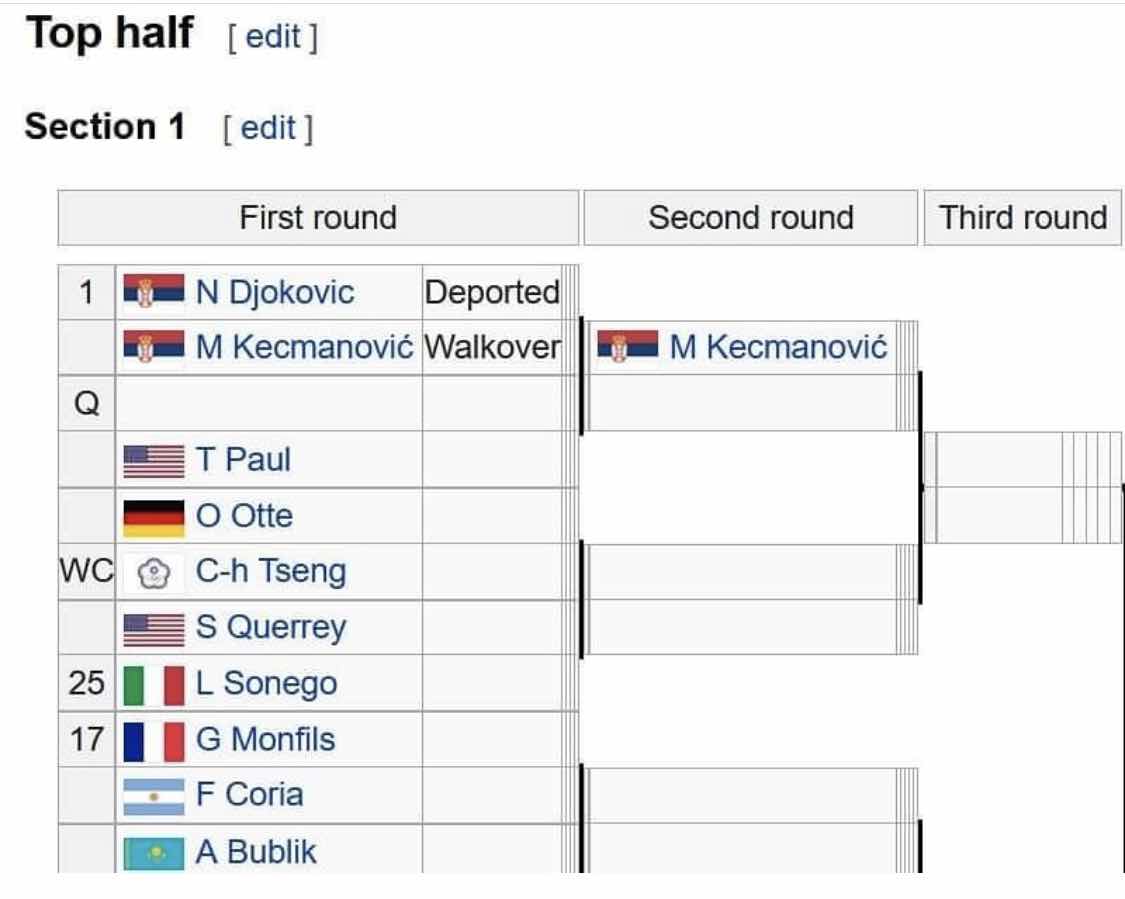
Task: Click the Argentine flag beside F Coria
Action: point(154,796)
